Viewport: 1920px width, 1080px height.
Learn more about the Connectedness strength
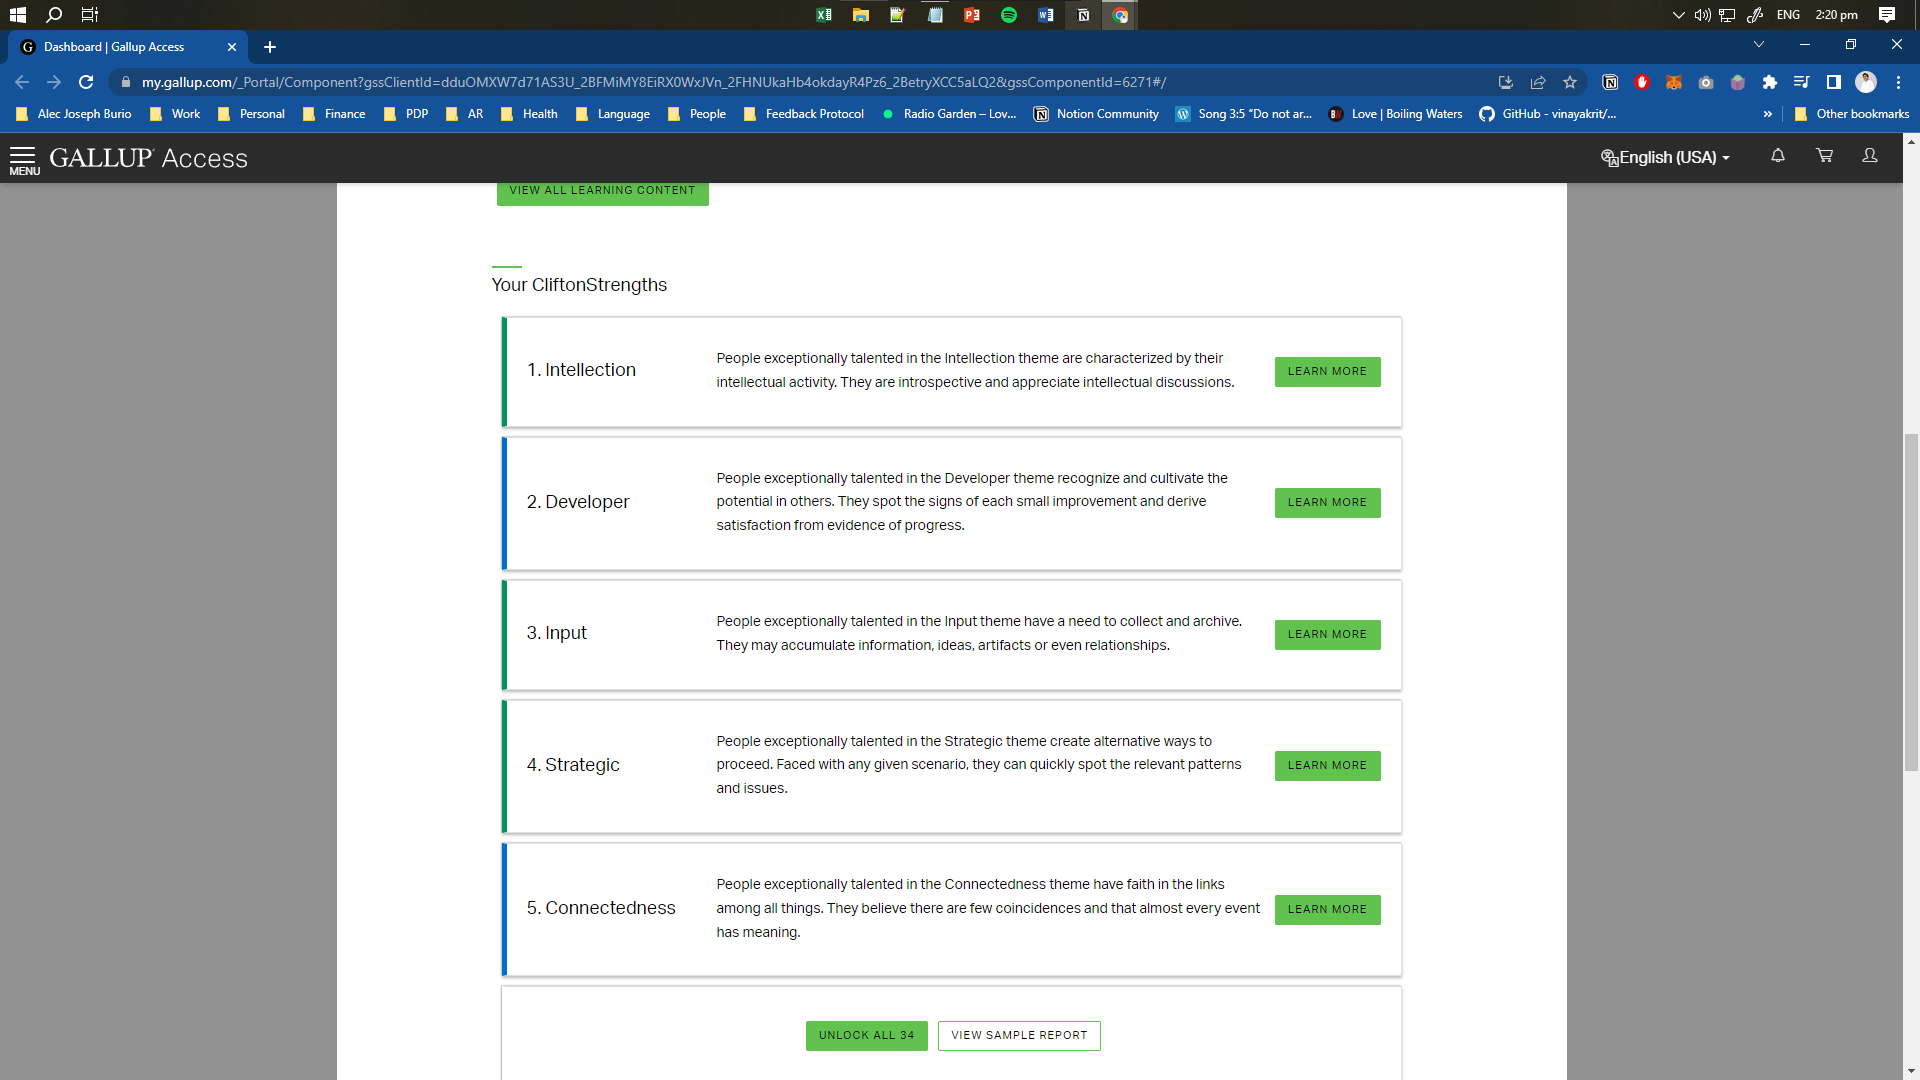(x=1327, y=909)
